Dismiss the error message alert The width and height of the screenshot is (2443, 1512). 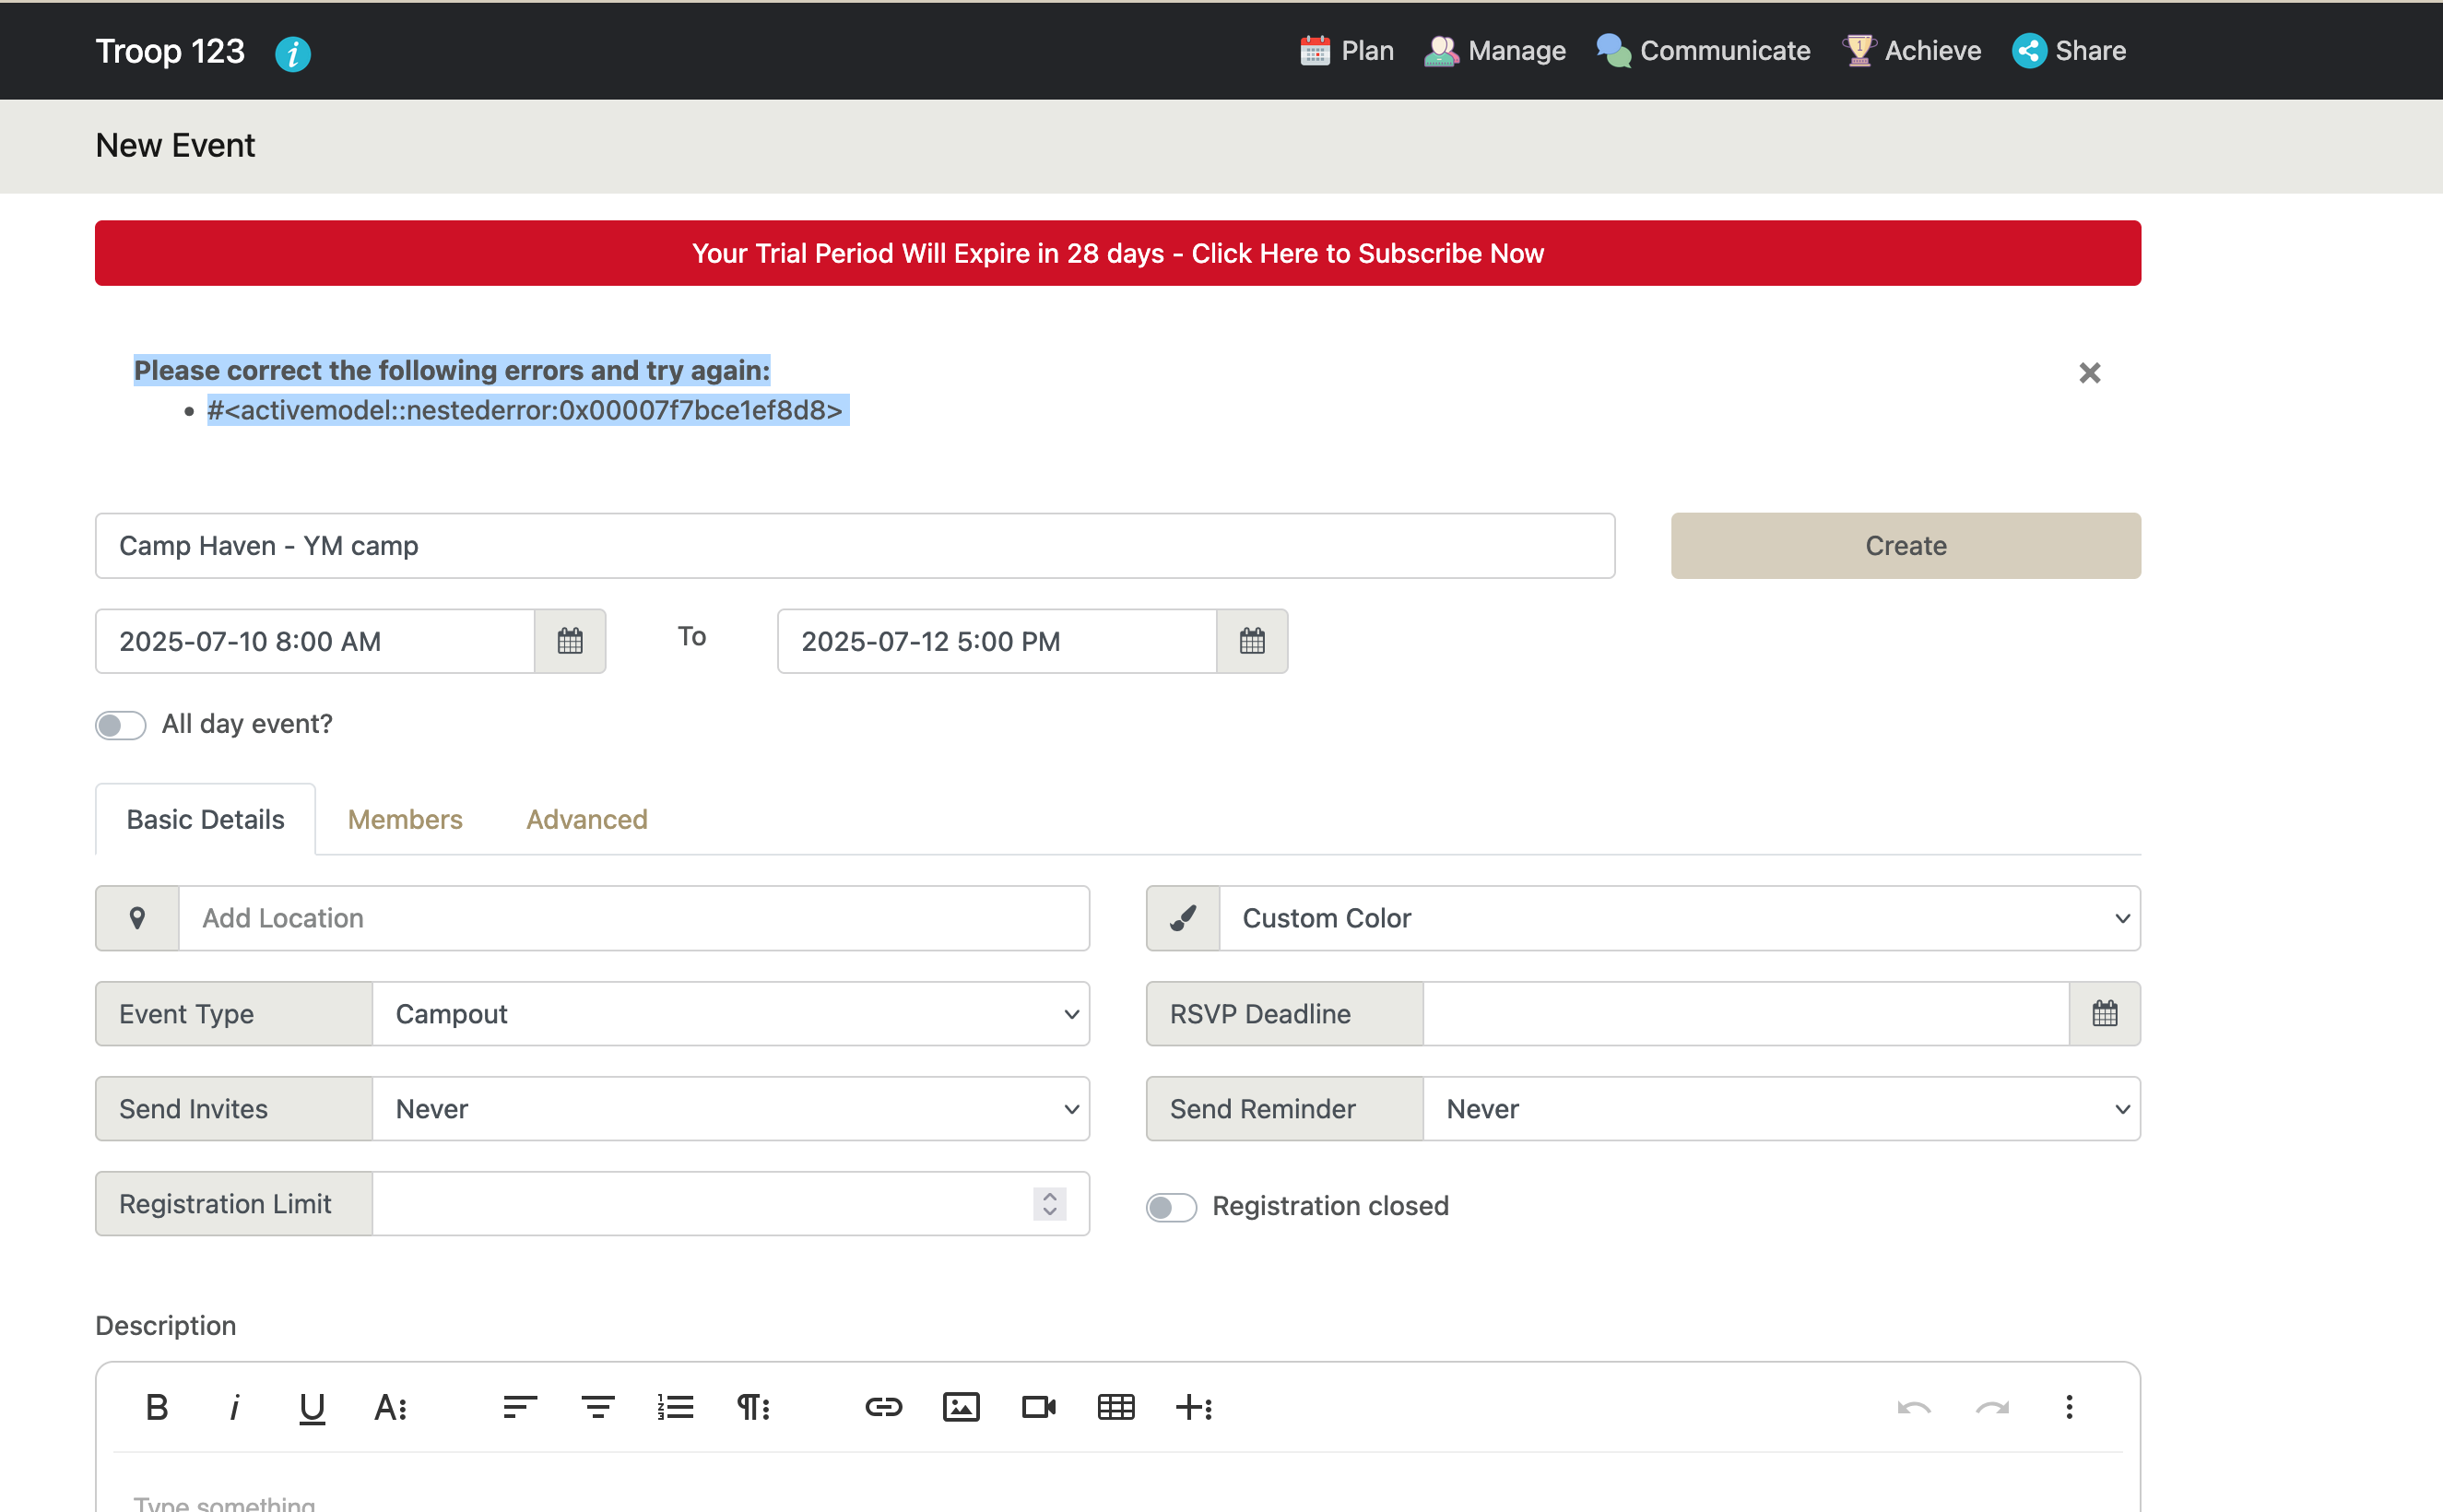[2090, 372]
